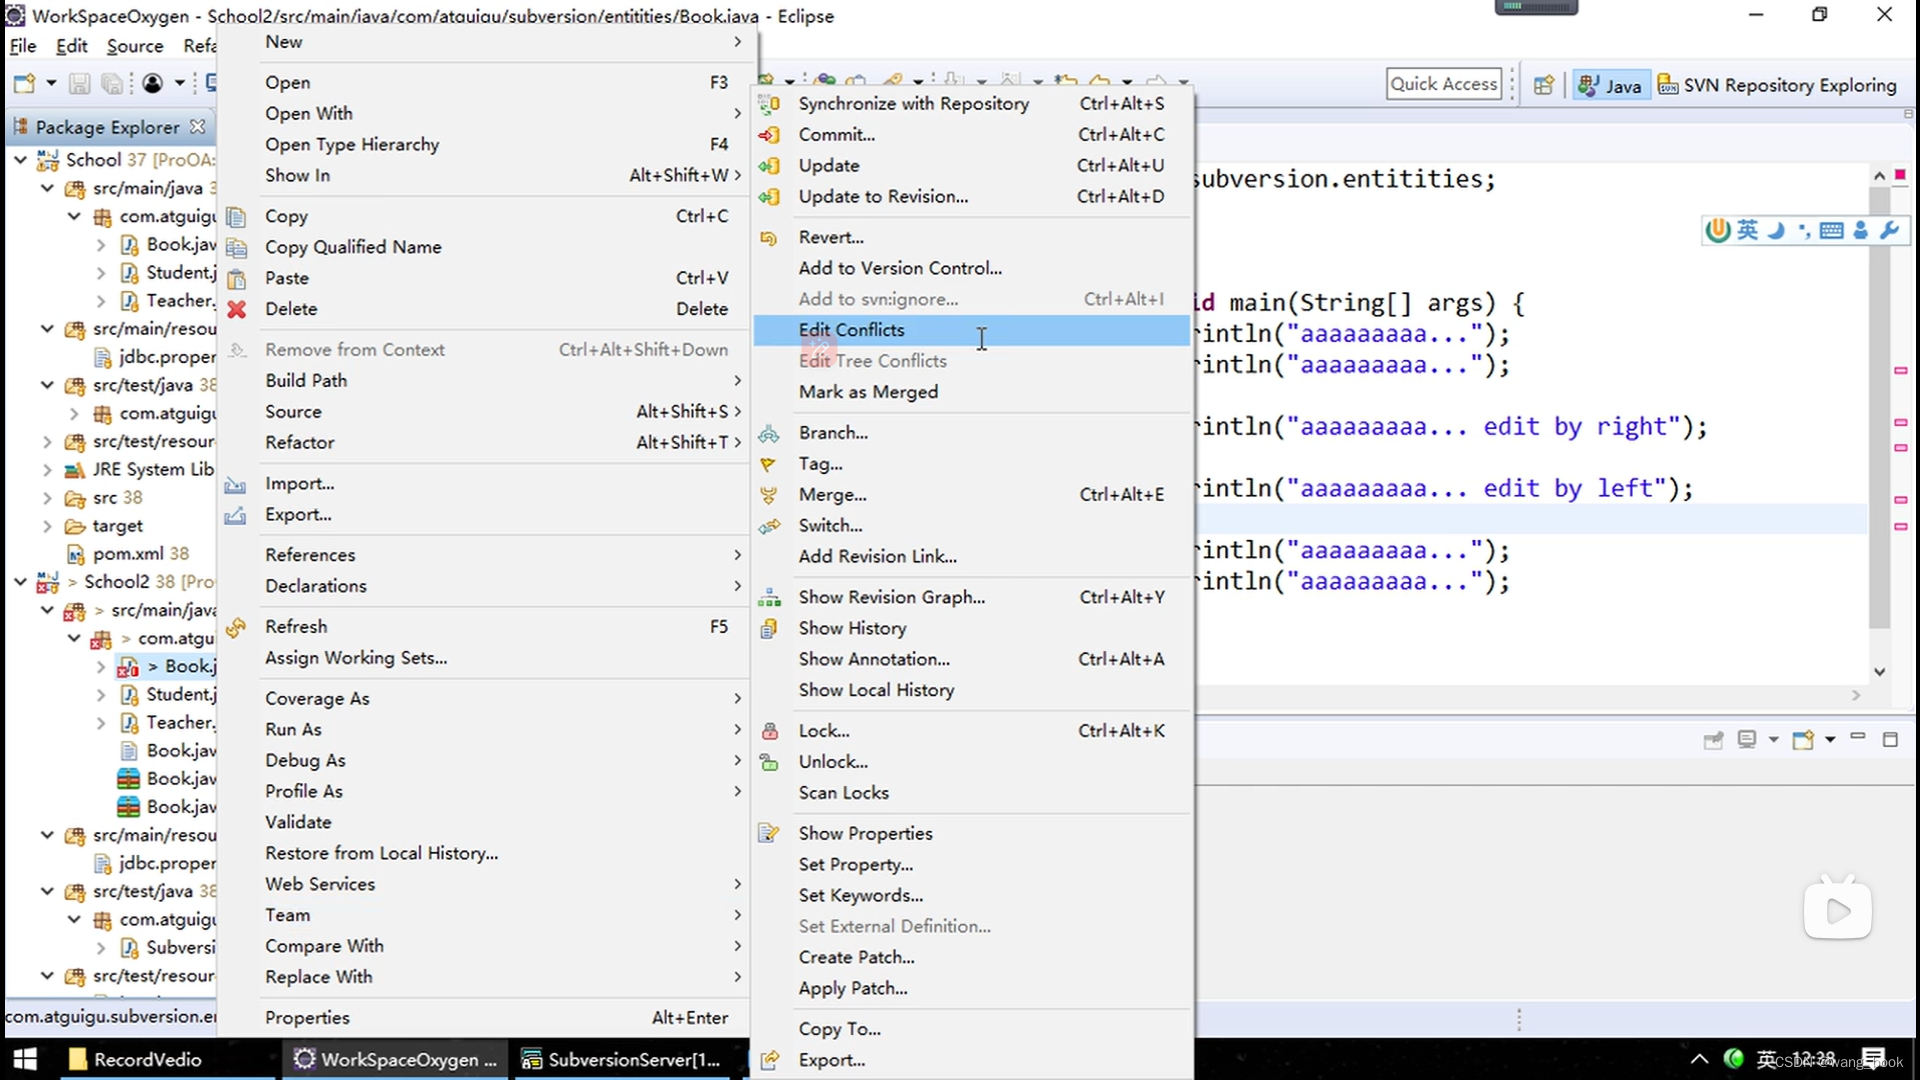Expand the src 38 folder
The height and width of the screenshot is (1080, 1920).
tap(47, 498)
